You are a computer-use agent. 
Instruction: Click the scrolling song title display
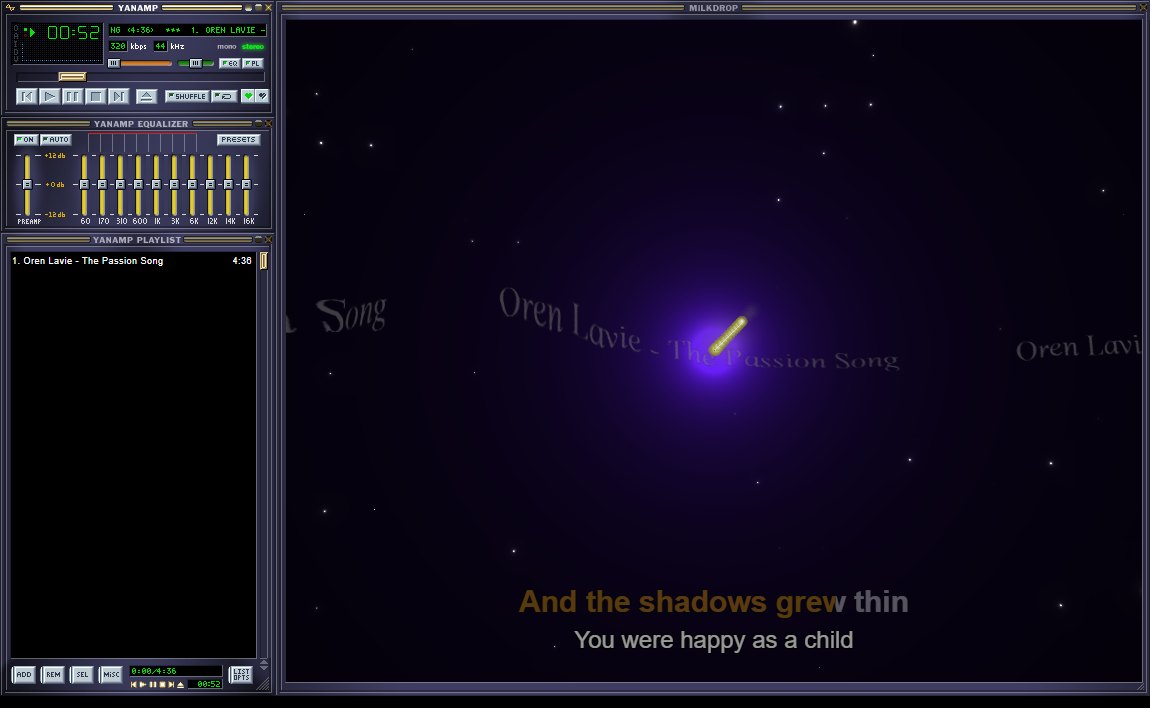click(x=188, y=30)
